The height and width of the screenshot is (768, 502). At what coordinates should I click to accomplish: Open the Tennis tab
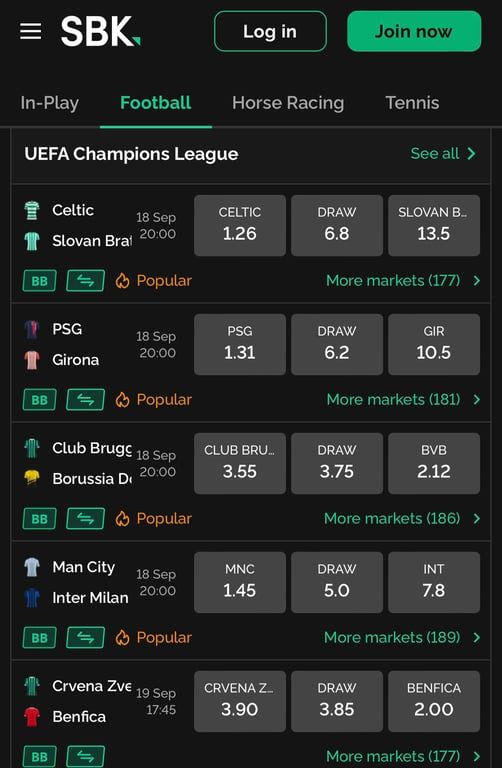click(412, 103)
